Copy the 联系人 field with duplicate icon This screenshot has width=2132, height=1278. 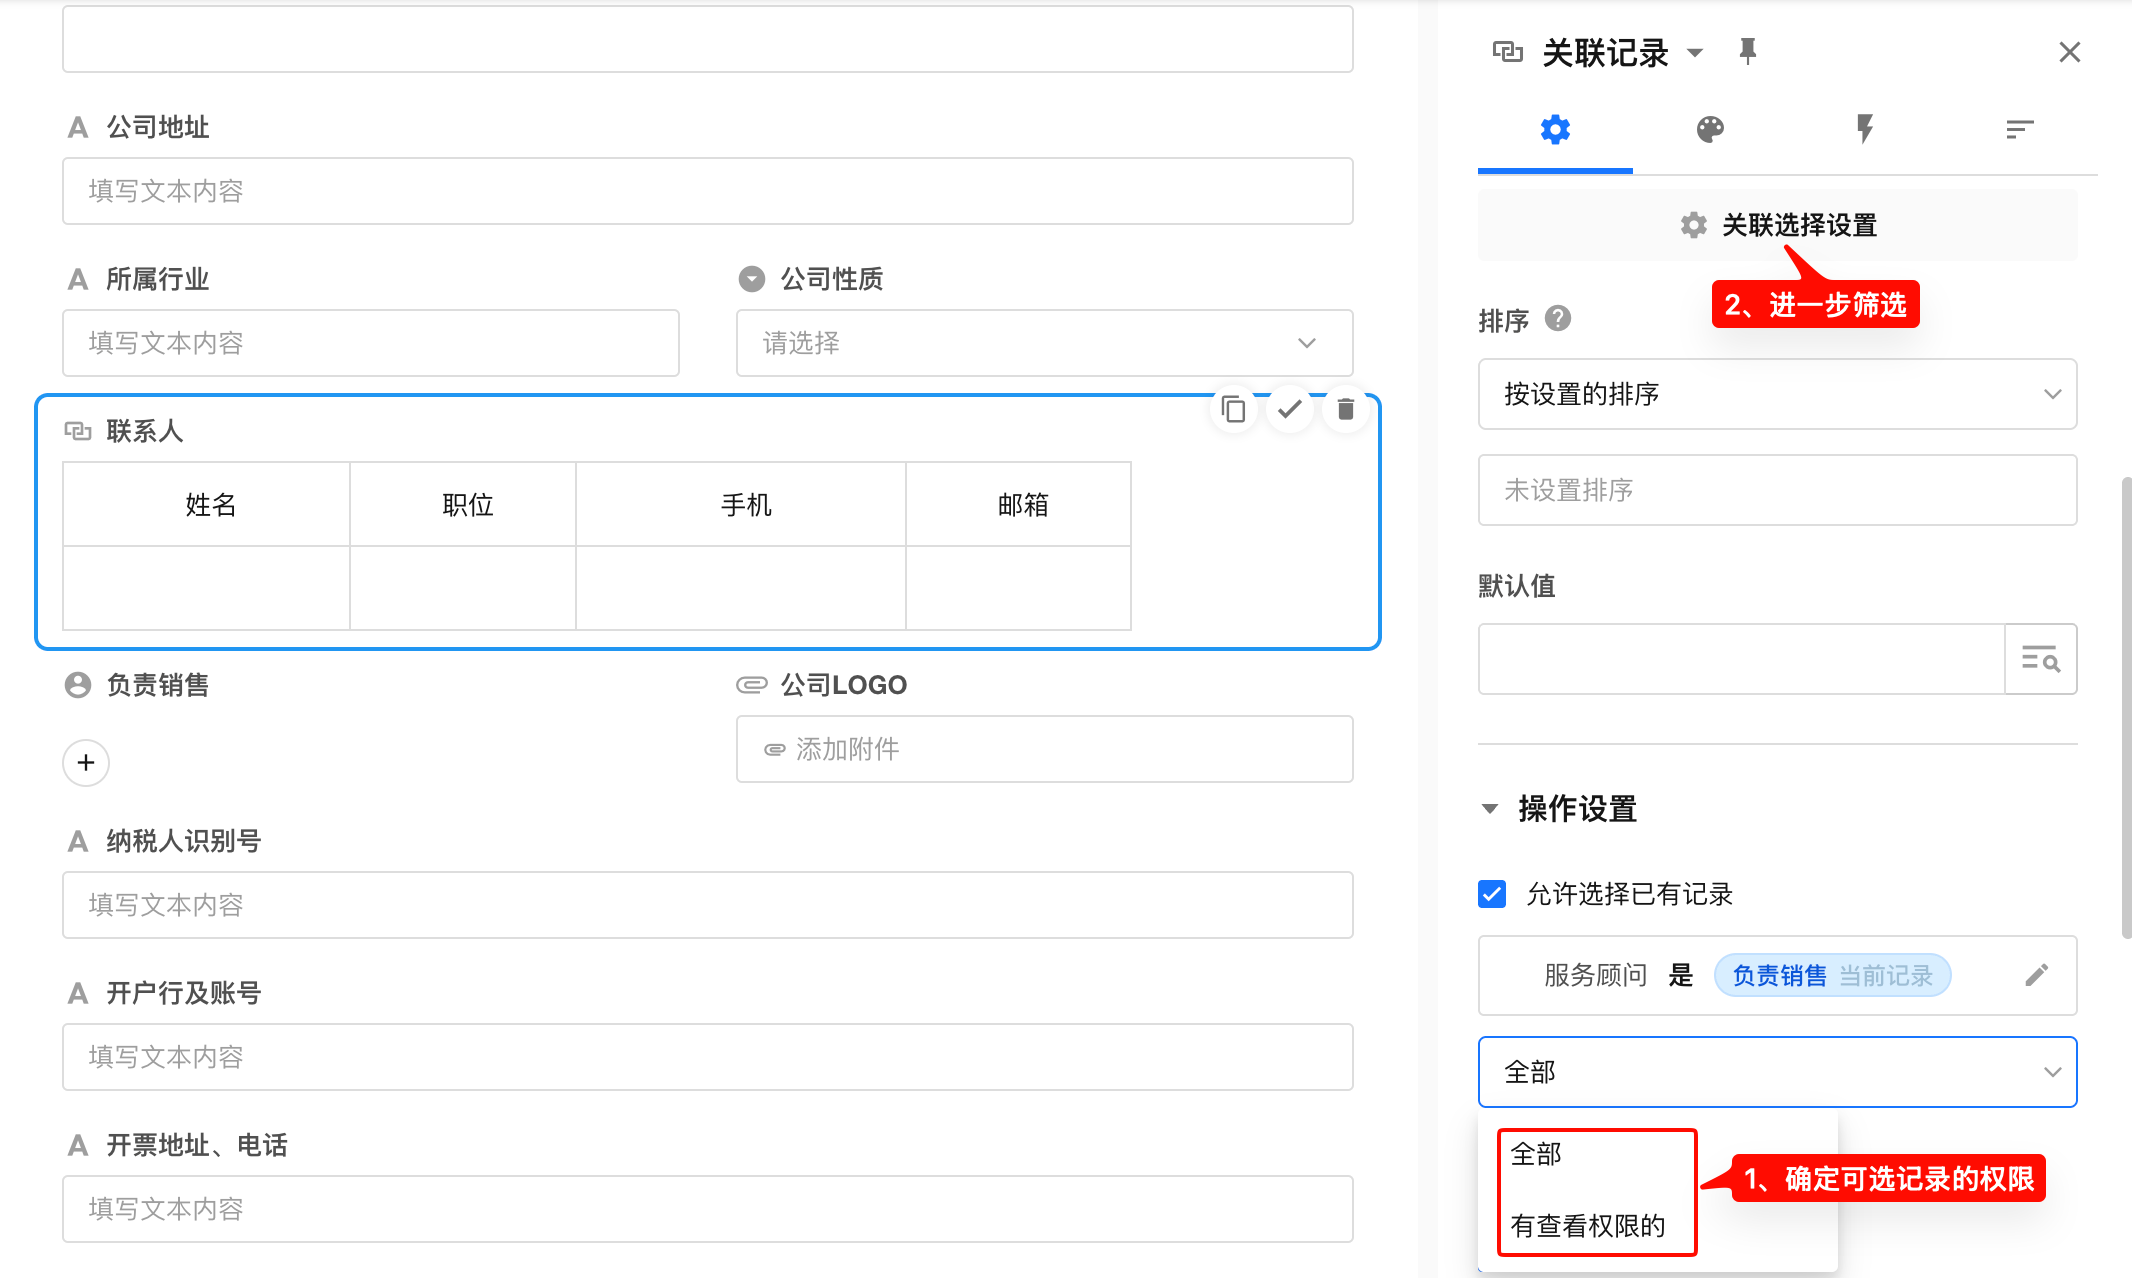click(1234, 409)
